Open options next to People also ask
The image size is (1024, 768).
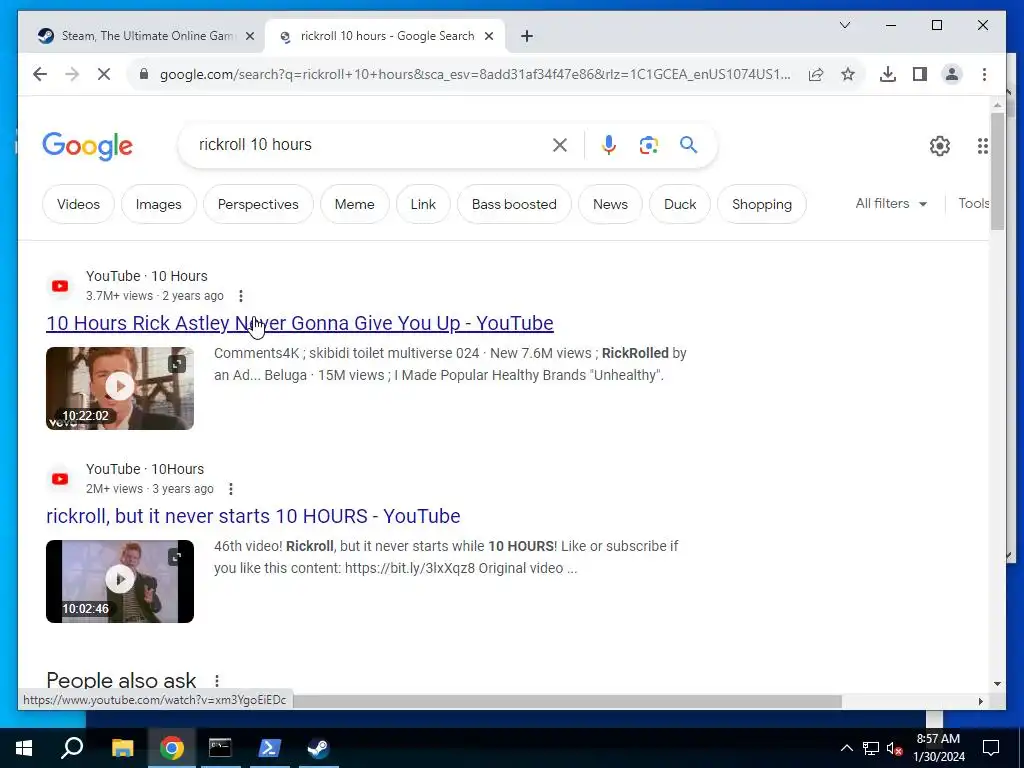click(x=216, y=680)
